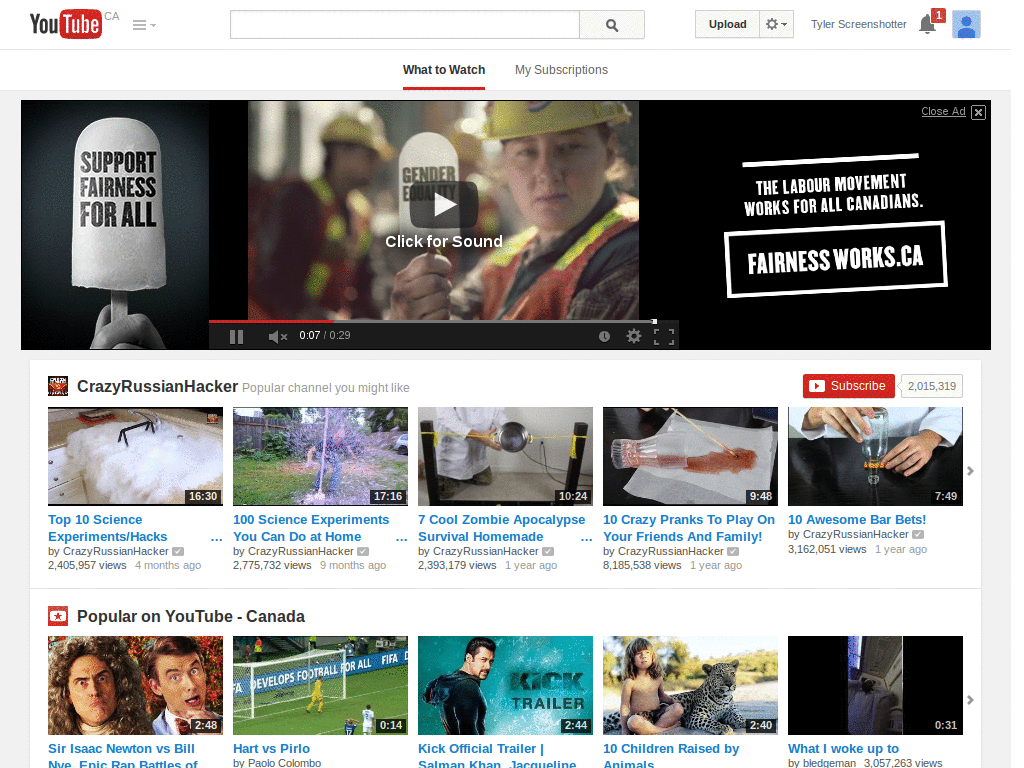Expand options for 7 Cool Zombie video
Screen dimensions: 1024x768
point(586,539)
